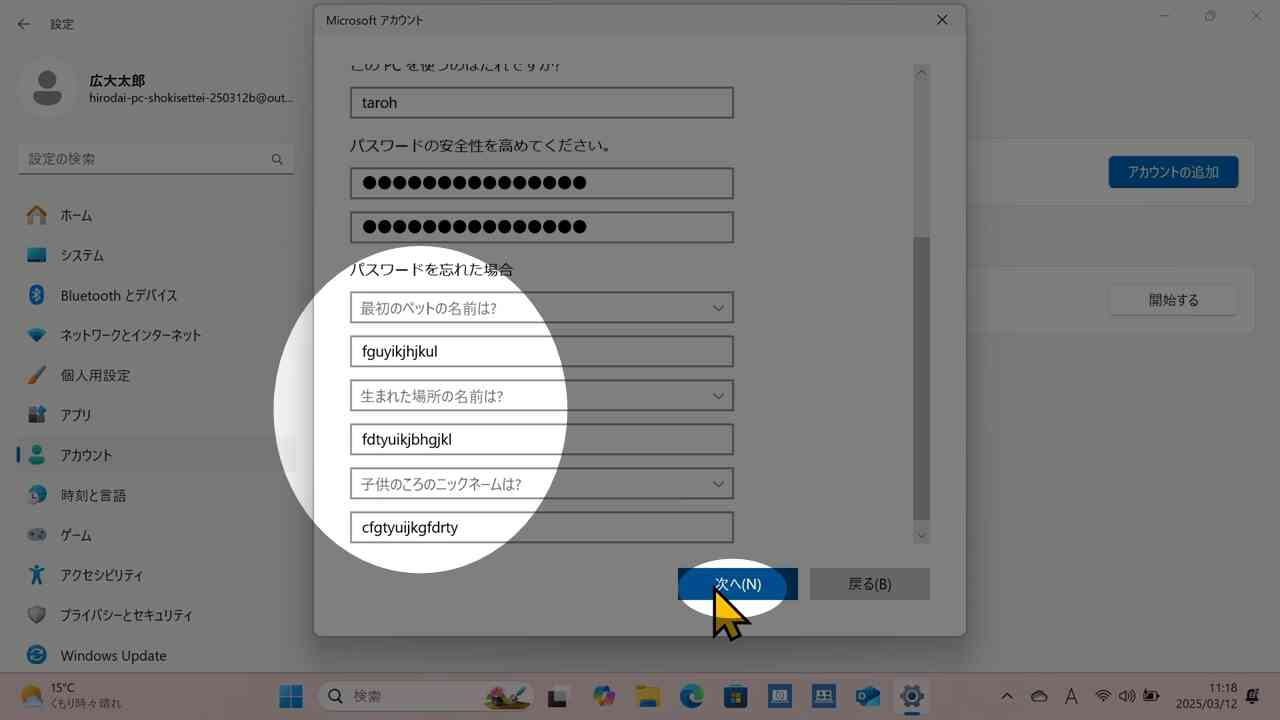This screenshot has height=720, width=1280.
Task: Click the username field containing taroh
Action: tap(541, 103)
